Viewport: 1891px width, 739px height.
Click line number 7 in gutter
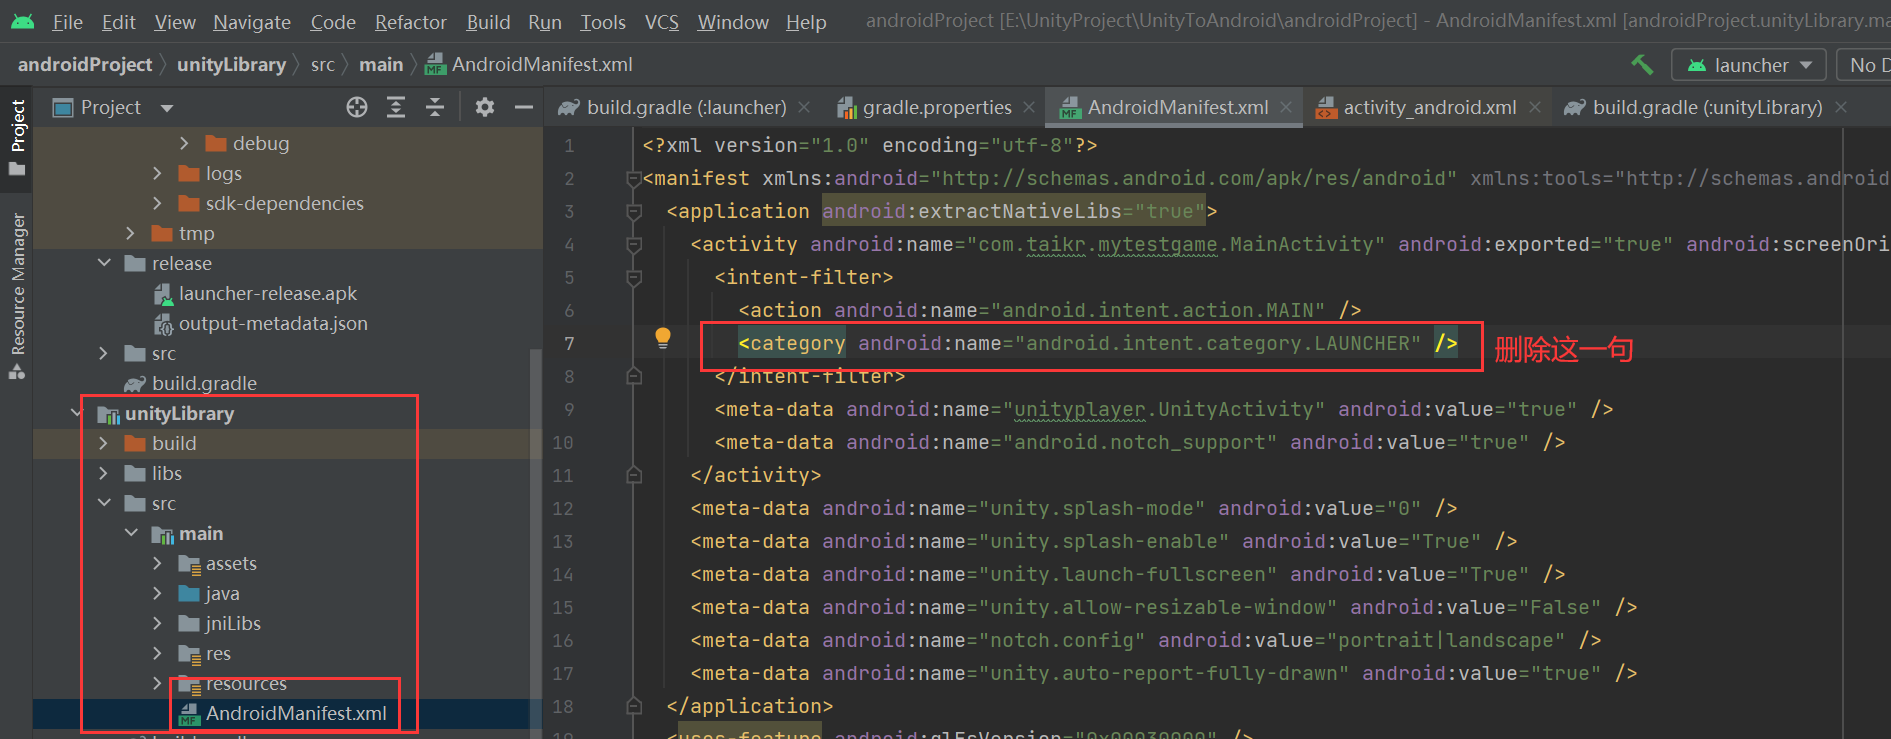(x=569, y=344)
